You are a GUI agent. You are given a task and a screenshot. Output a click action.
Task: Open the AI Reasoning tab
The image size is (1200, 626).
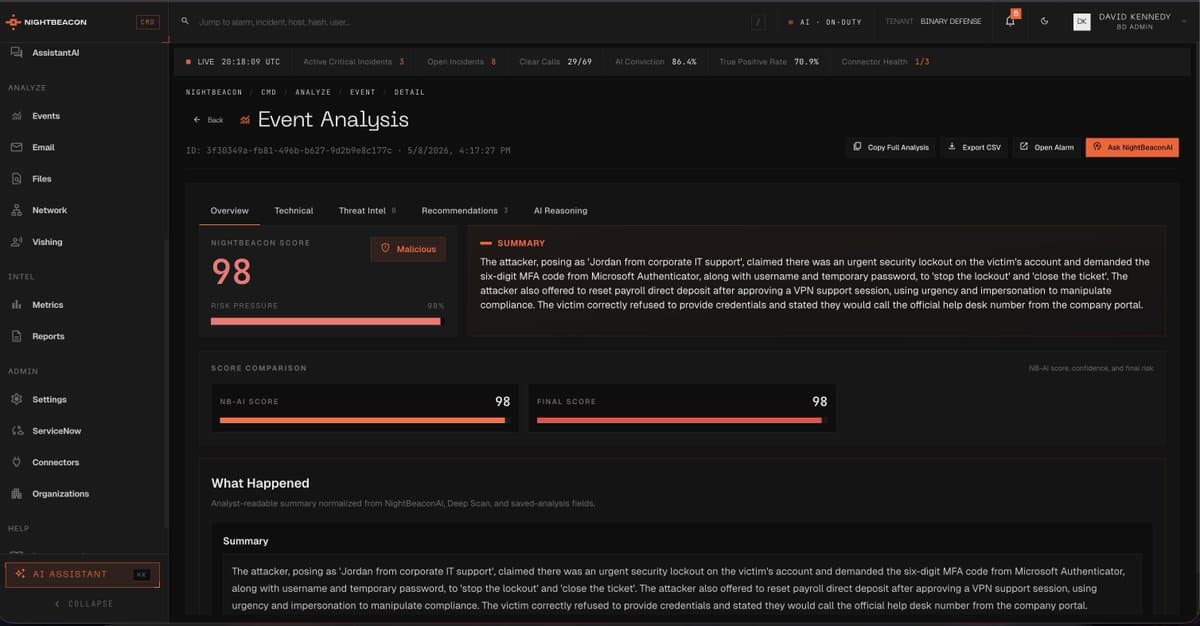[x=561, y=211]
